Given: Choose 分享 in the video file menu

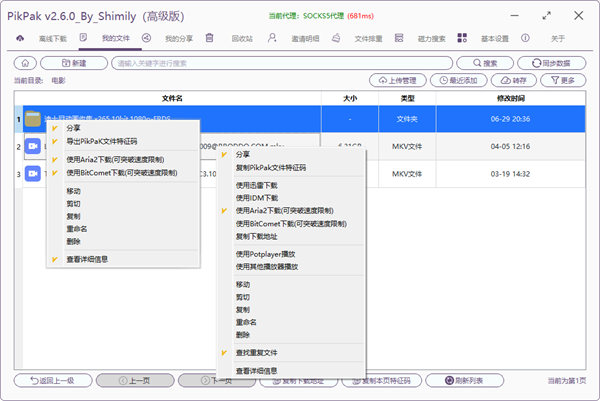Looking at the screenshot, I should click(x=291, y=155).
